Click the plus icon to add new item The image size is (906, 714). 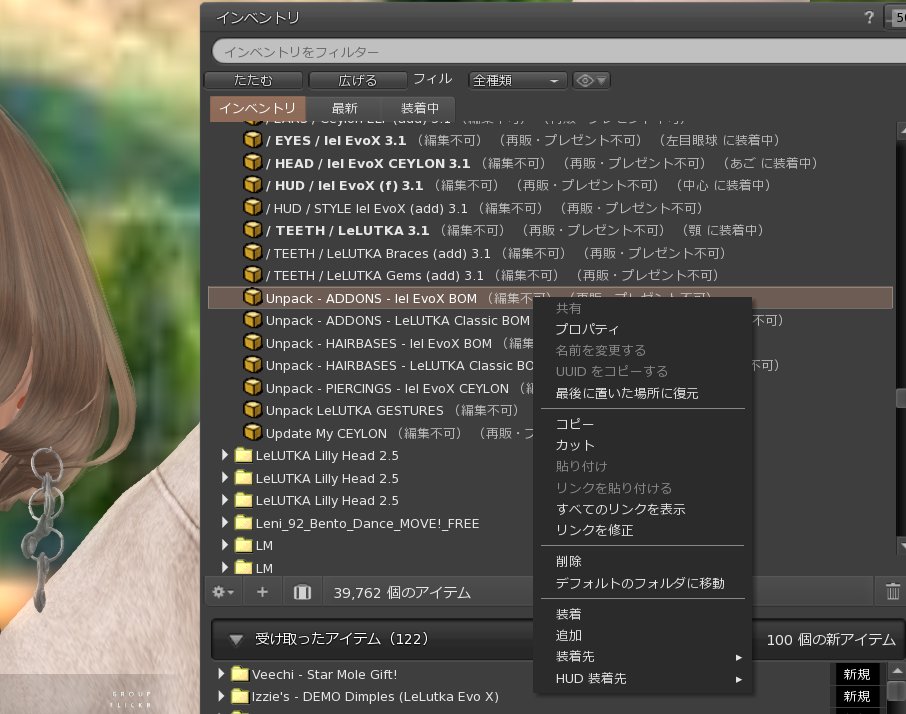point(262,592)
